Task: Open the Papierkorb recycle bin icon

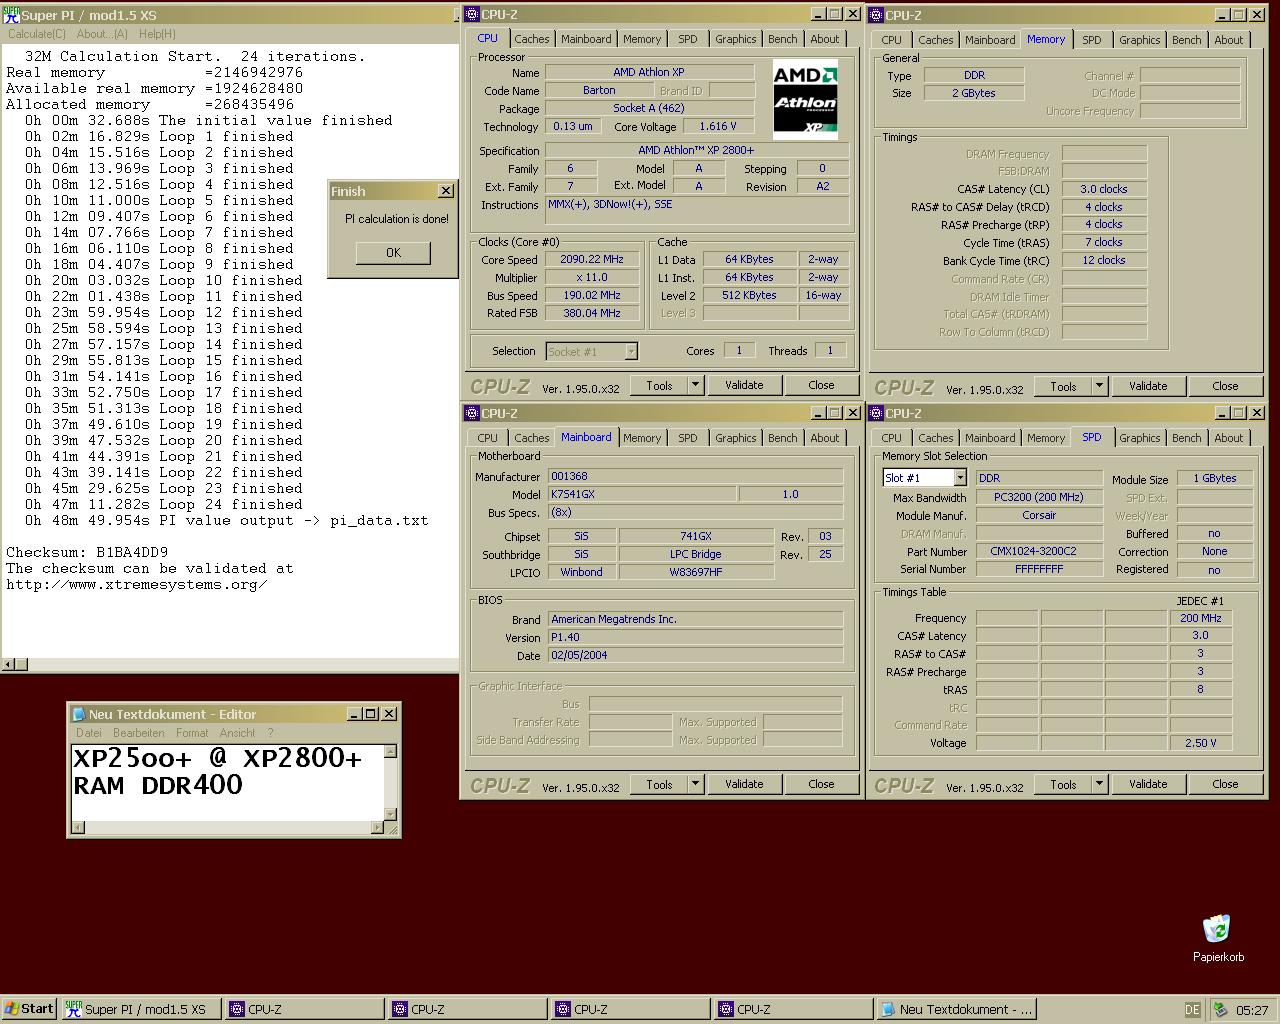Action: (1217, 929)
